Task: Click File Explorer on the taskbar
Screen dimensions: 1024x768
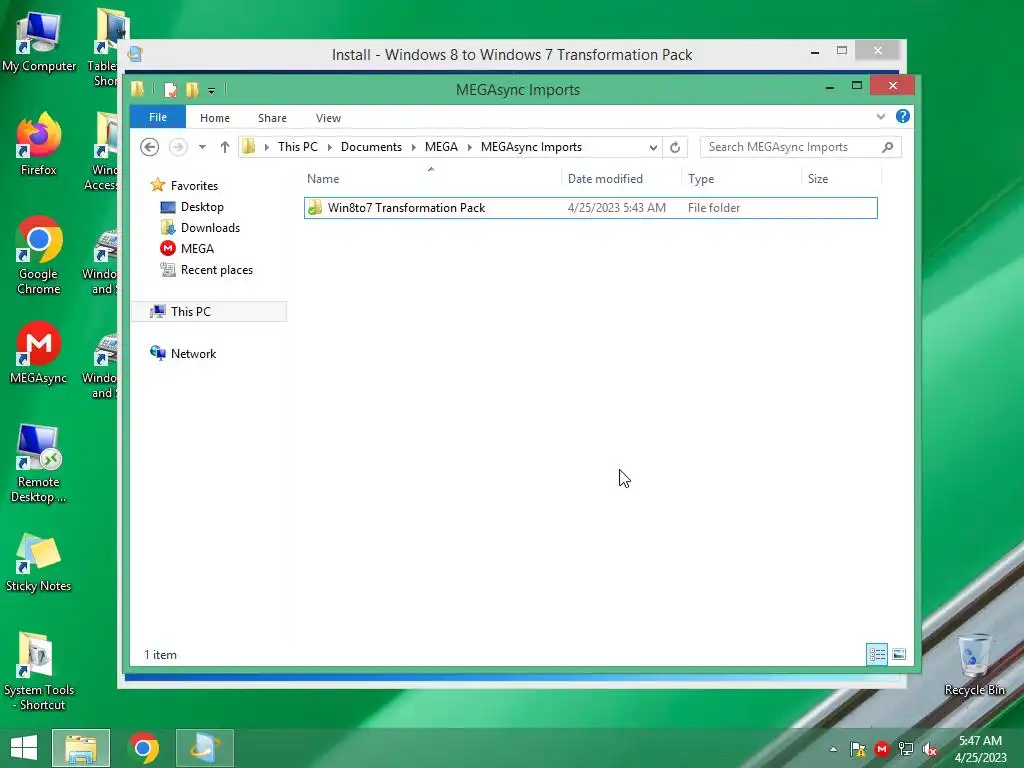Action: (x=81, y=748)
